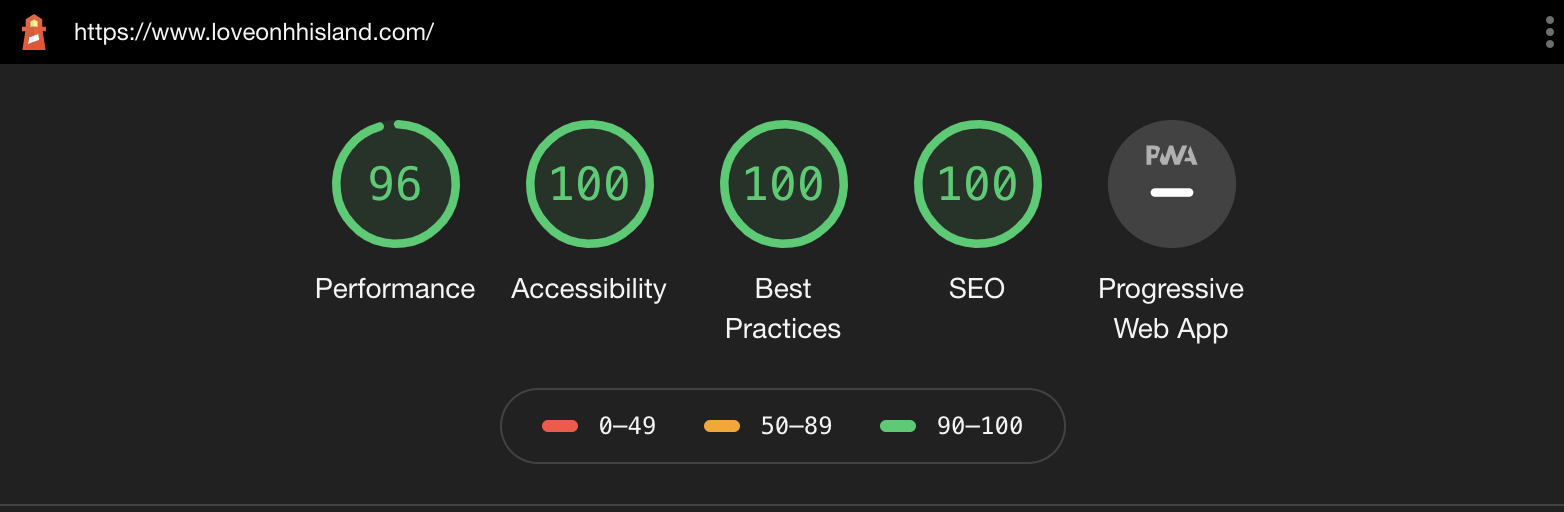Click the Lighthouse logo icon
The image size is (1564, 512).
(35, 32)
